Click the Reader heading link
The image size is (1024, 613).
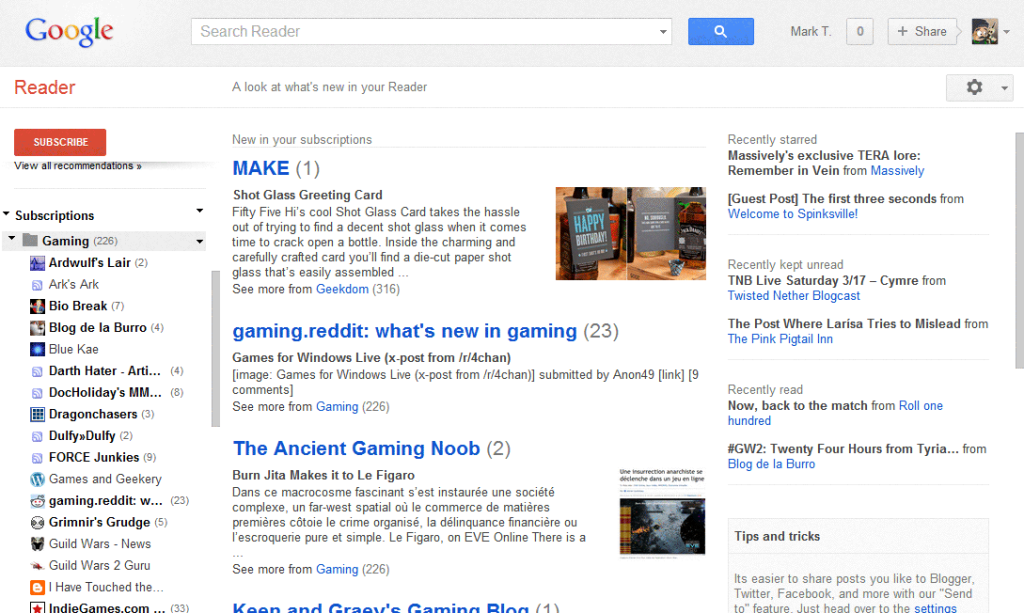click(44, 87)
